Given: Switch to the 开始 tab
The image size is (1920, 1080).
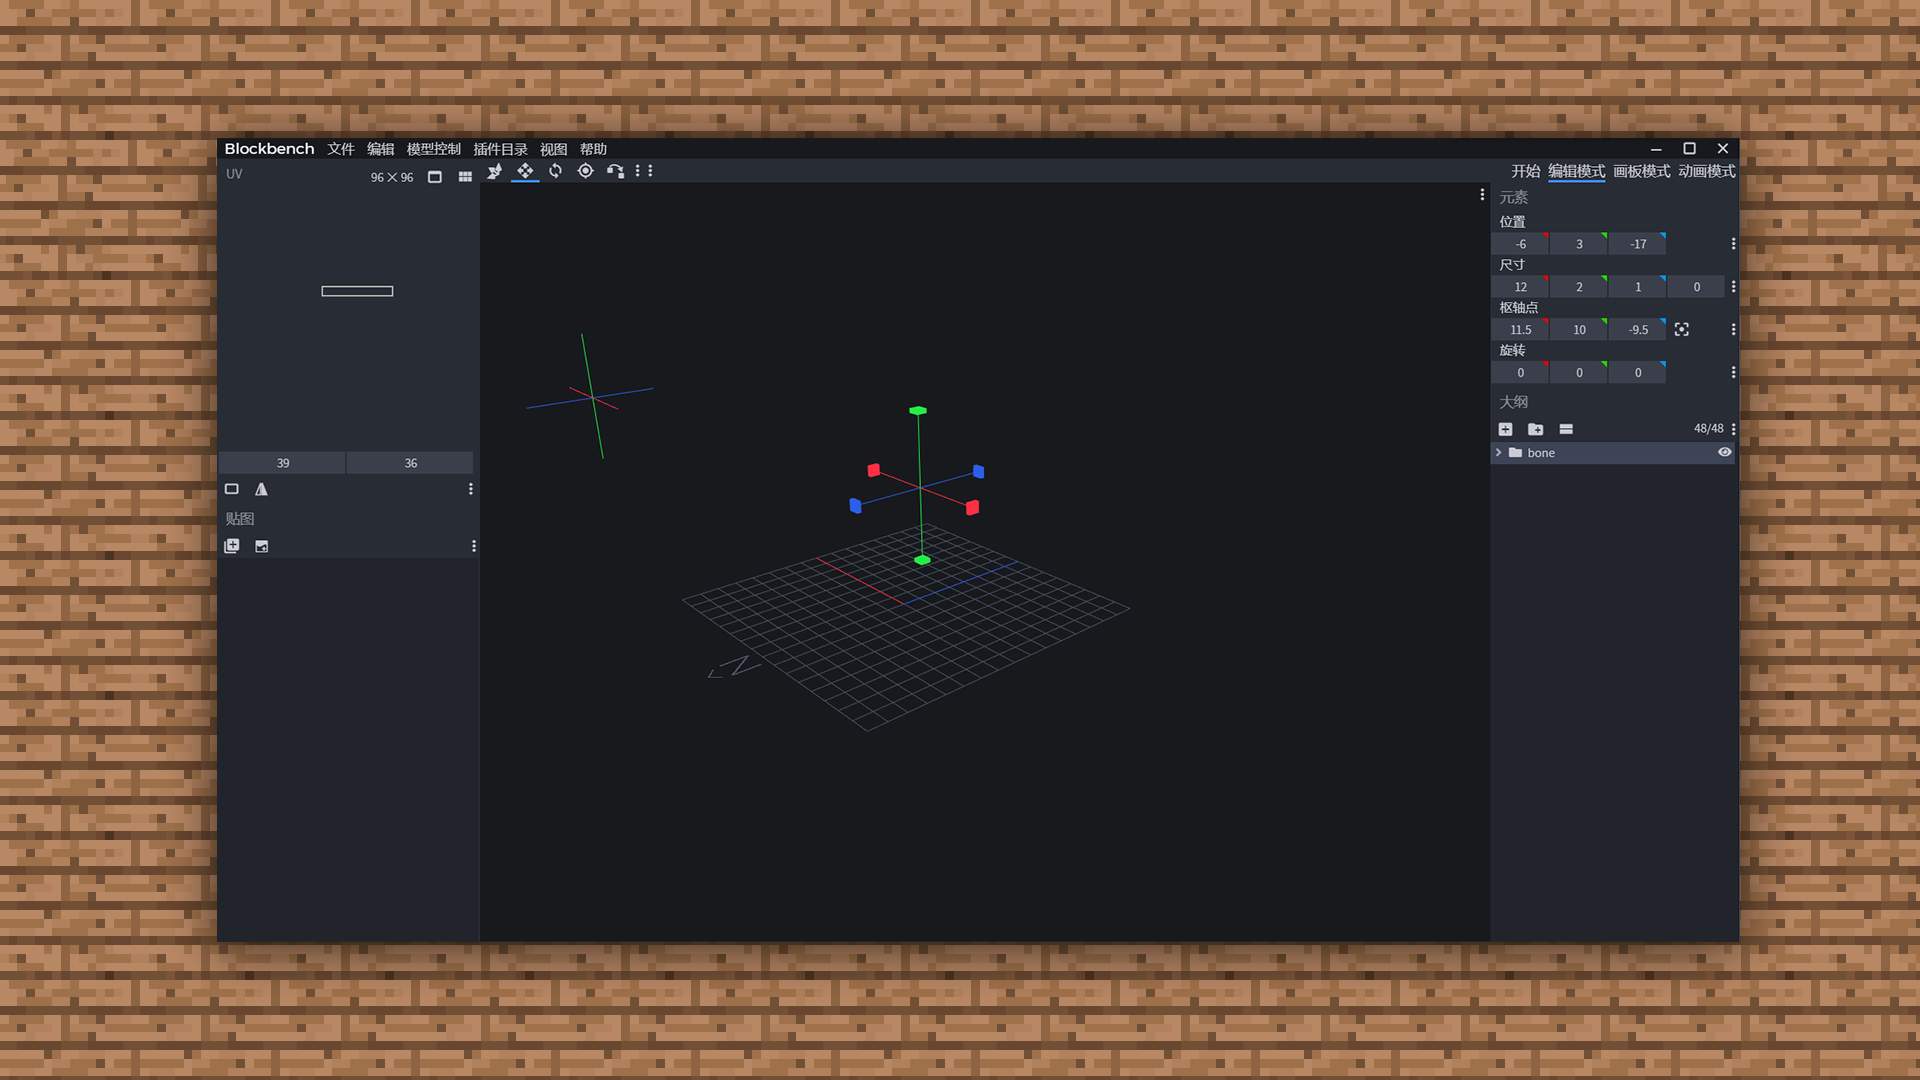Looking at the screenshot, I should (x=1525, y=171).
